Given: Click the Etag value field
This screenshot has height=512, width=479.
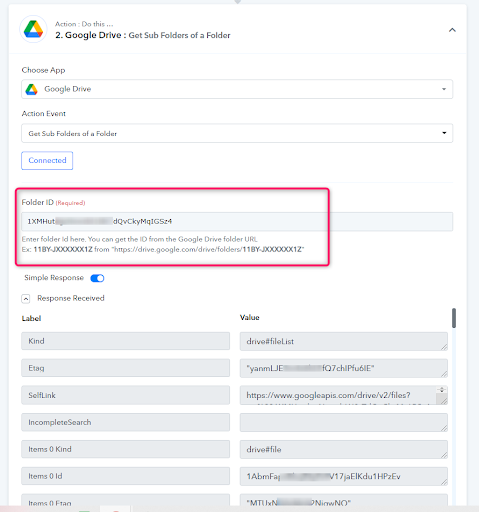Looking at the screenshot, I should (343, 368).
